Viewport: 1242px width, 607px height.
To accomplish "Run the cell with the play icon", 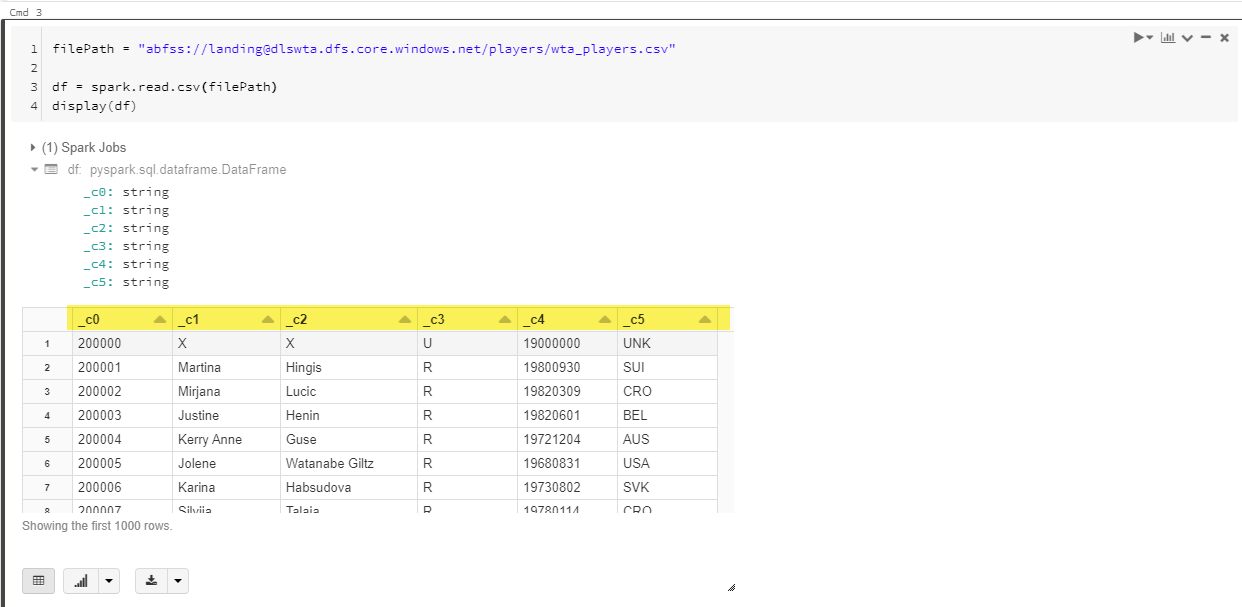I will [x=1139, y=37].
